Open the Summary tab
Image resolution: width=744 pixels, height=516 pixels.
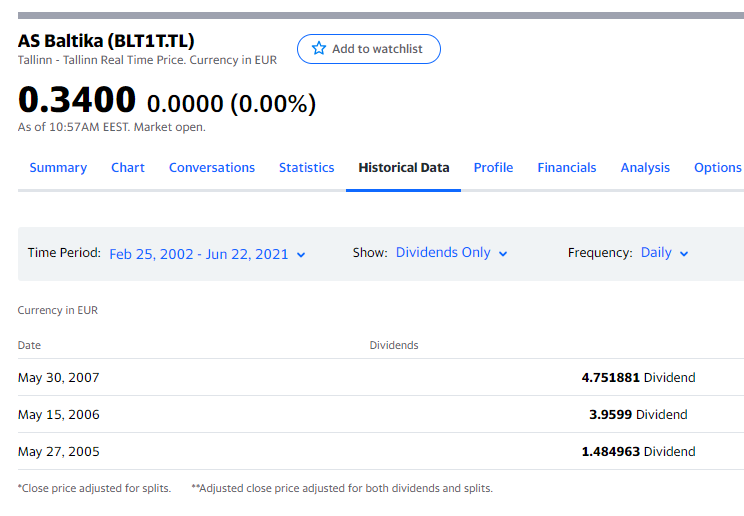click(58, 168)
